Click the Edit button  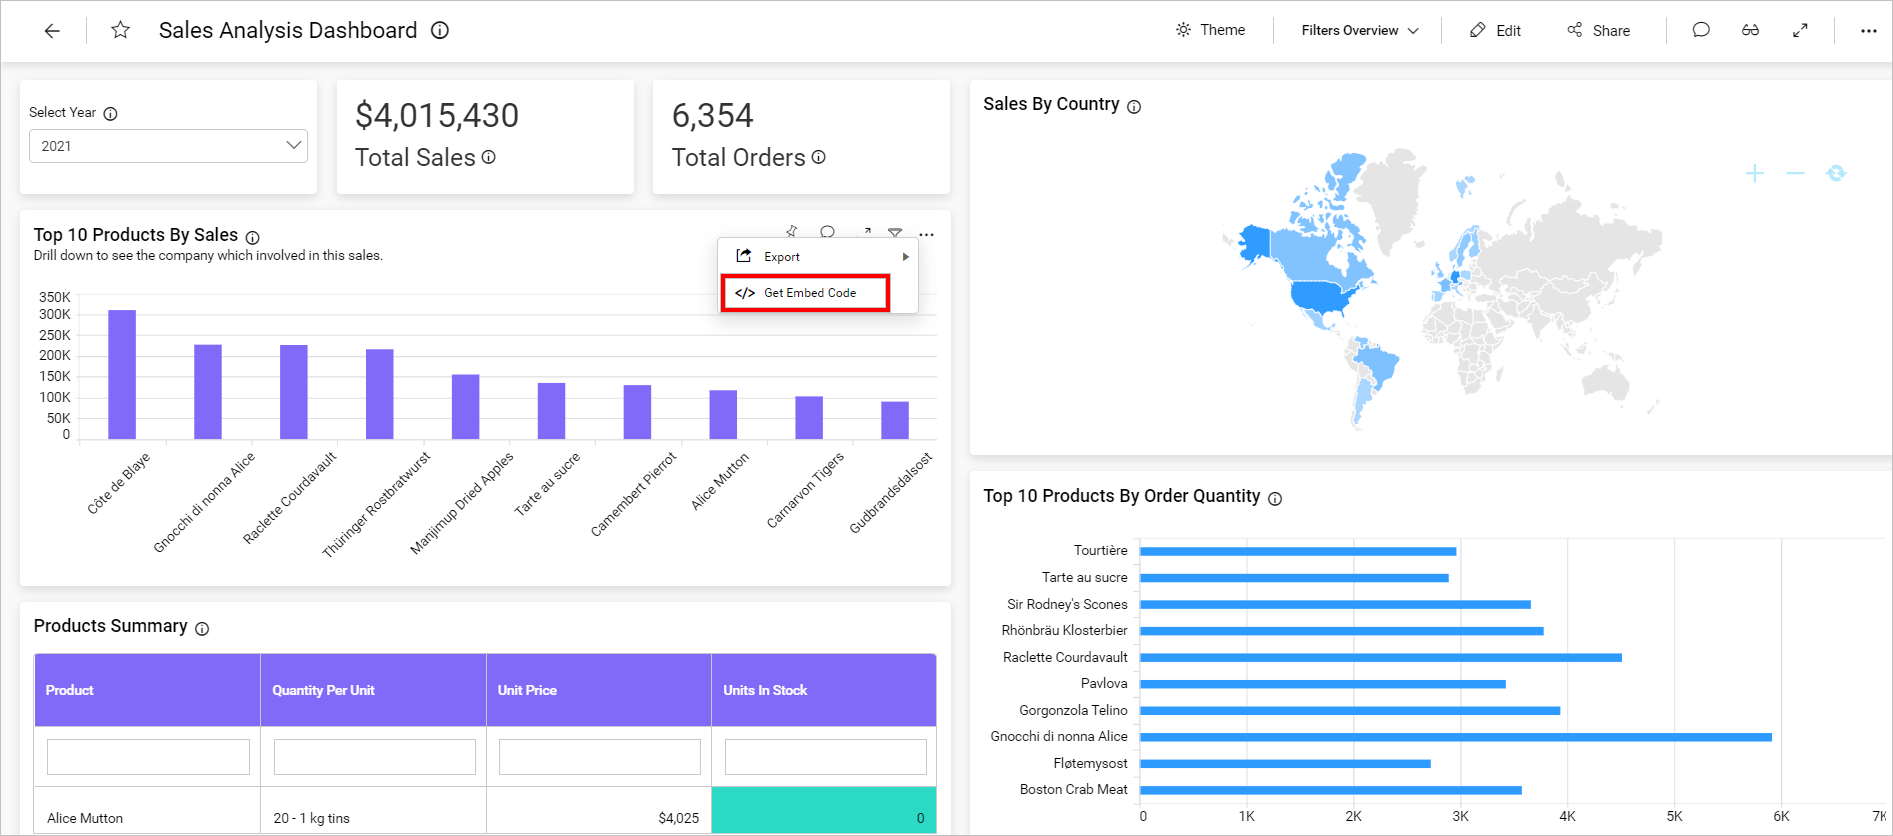(x=1495, y=31)
